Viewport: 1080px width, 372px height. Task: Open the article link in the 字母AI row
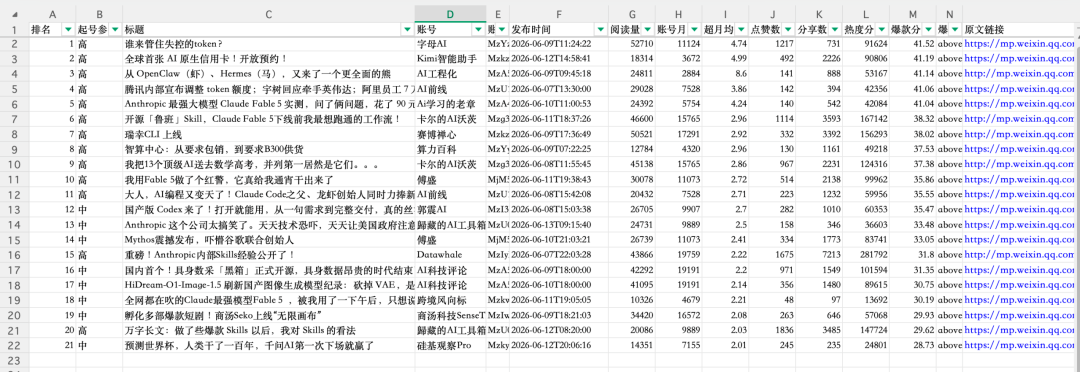click(x=1019, y=43)
